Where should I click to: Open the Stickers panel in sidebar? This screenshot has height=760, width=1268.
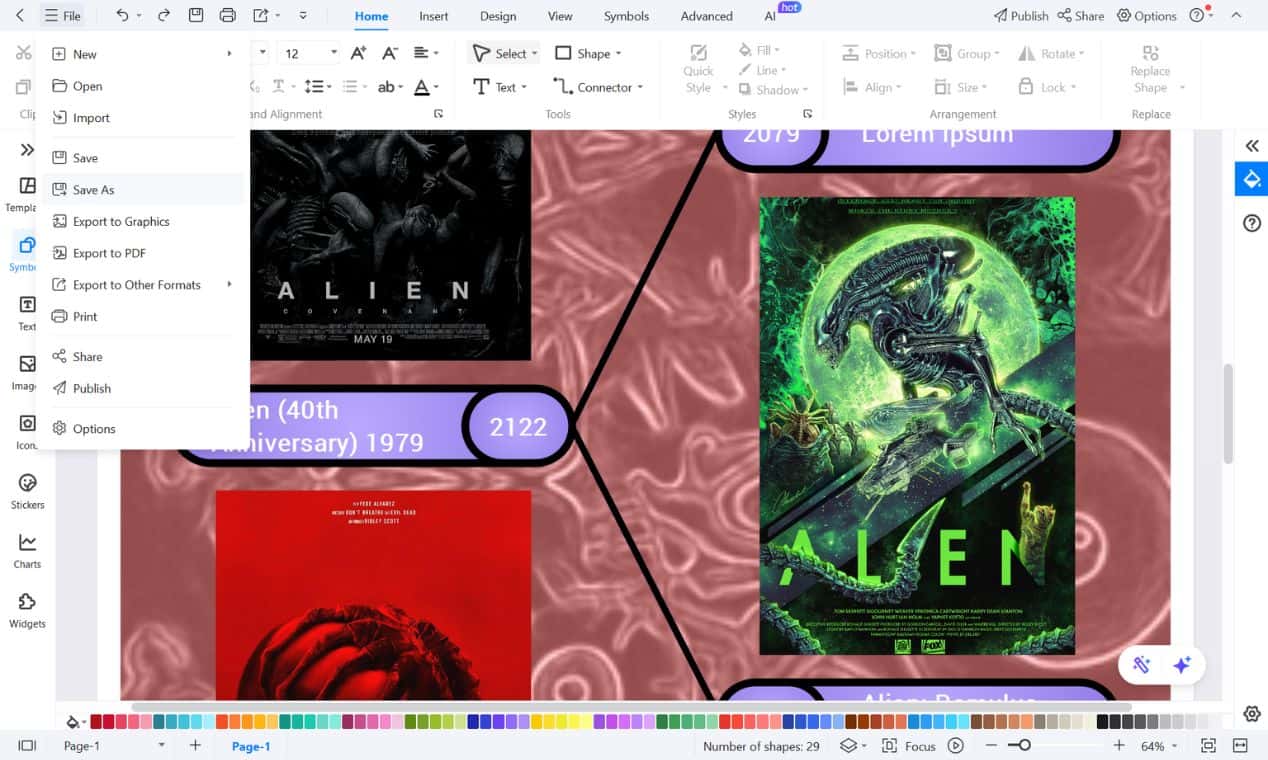pyautogui.click(x=27, y=491)
